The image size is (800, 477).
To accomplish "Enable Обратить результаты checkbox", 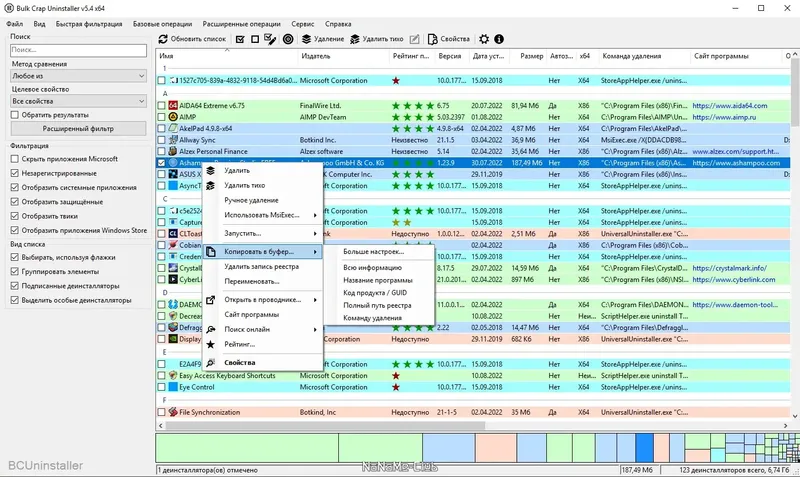I will (x=15, y=115).
